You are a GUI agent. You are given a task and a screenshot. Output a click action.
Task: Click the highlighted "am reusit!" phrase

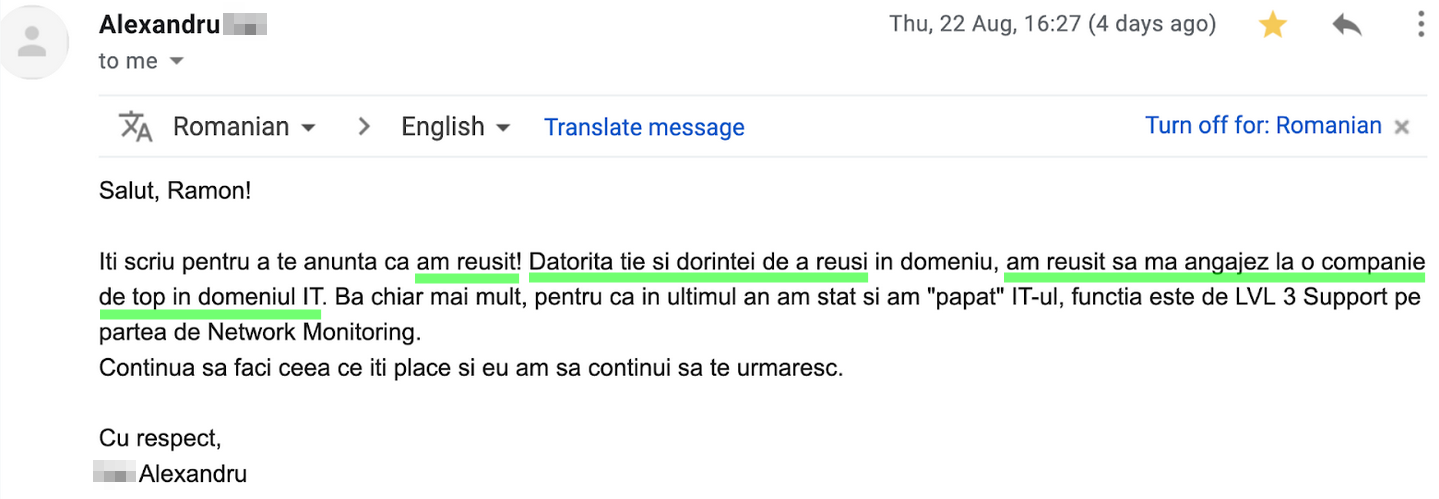coord(468,262)
